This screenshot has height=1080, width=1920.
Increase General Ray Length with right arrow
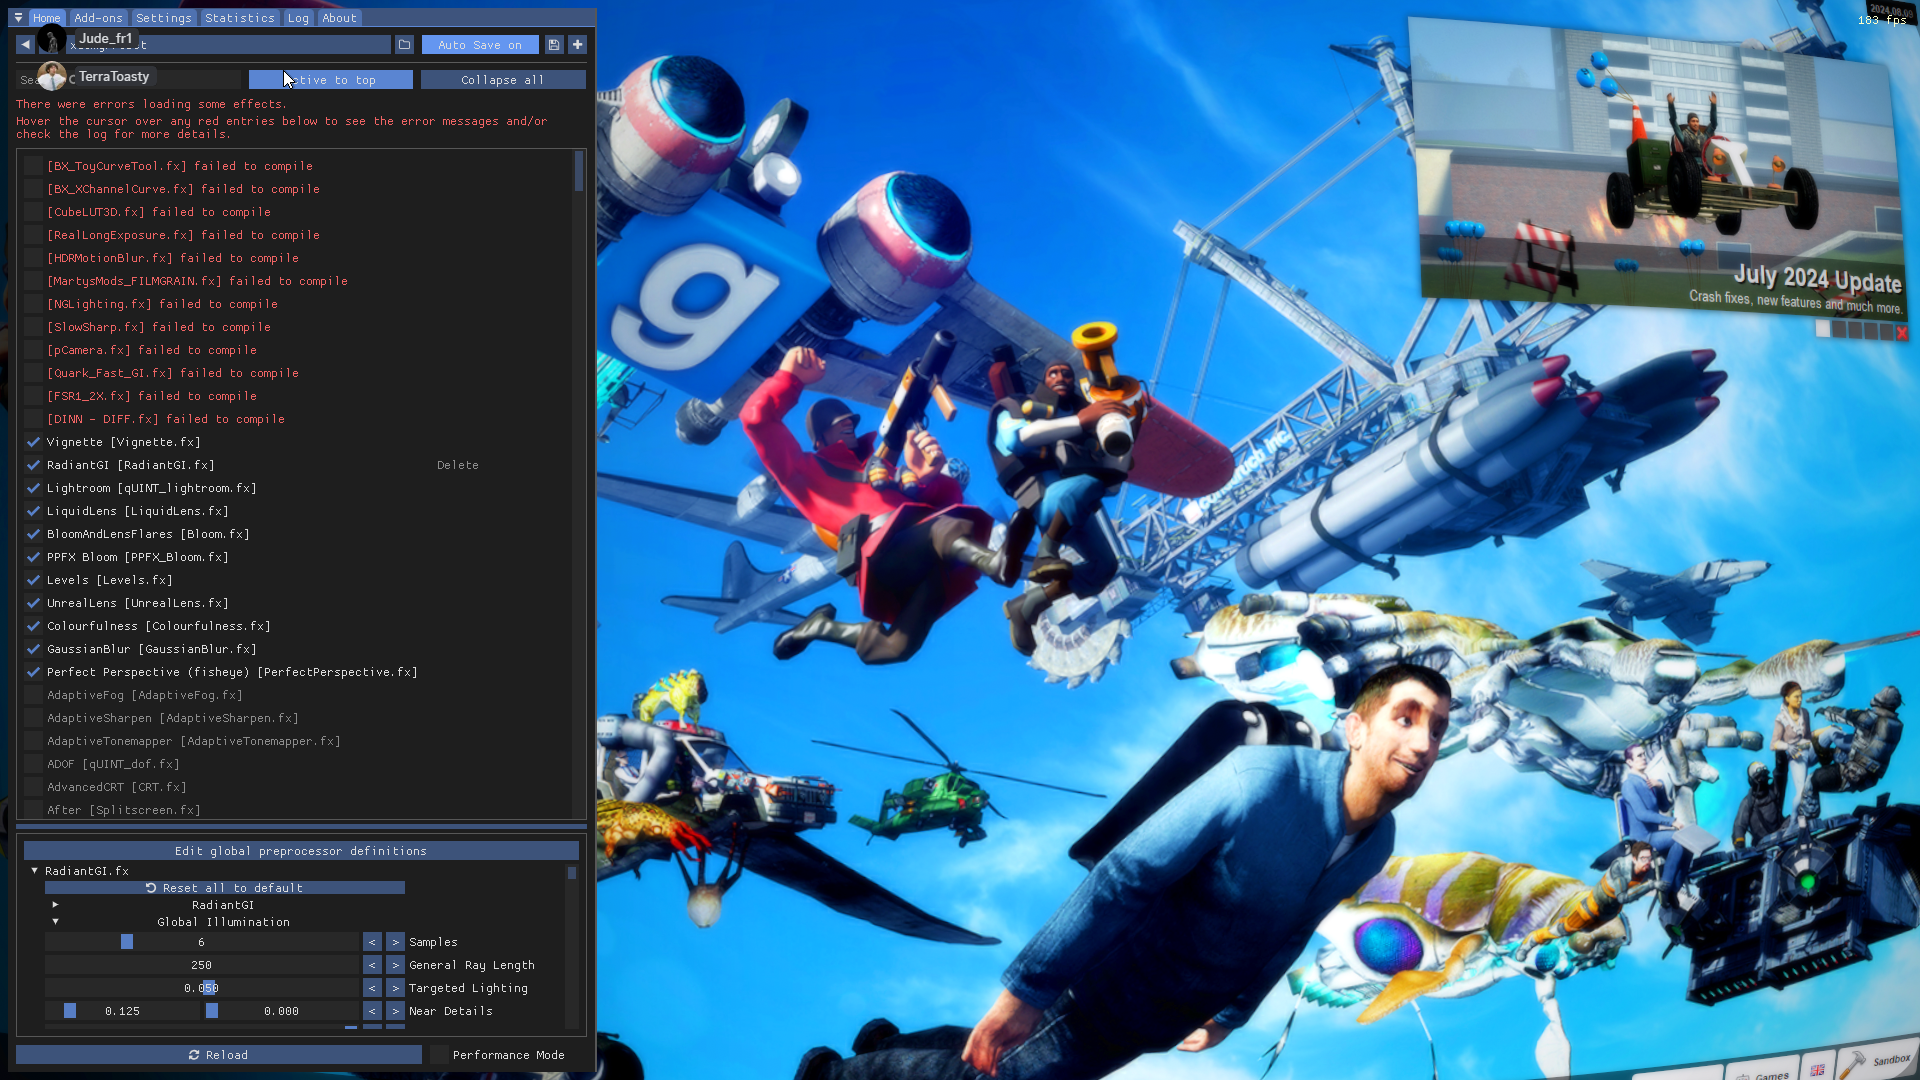click(x=395, y=965)
